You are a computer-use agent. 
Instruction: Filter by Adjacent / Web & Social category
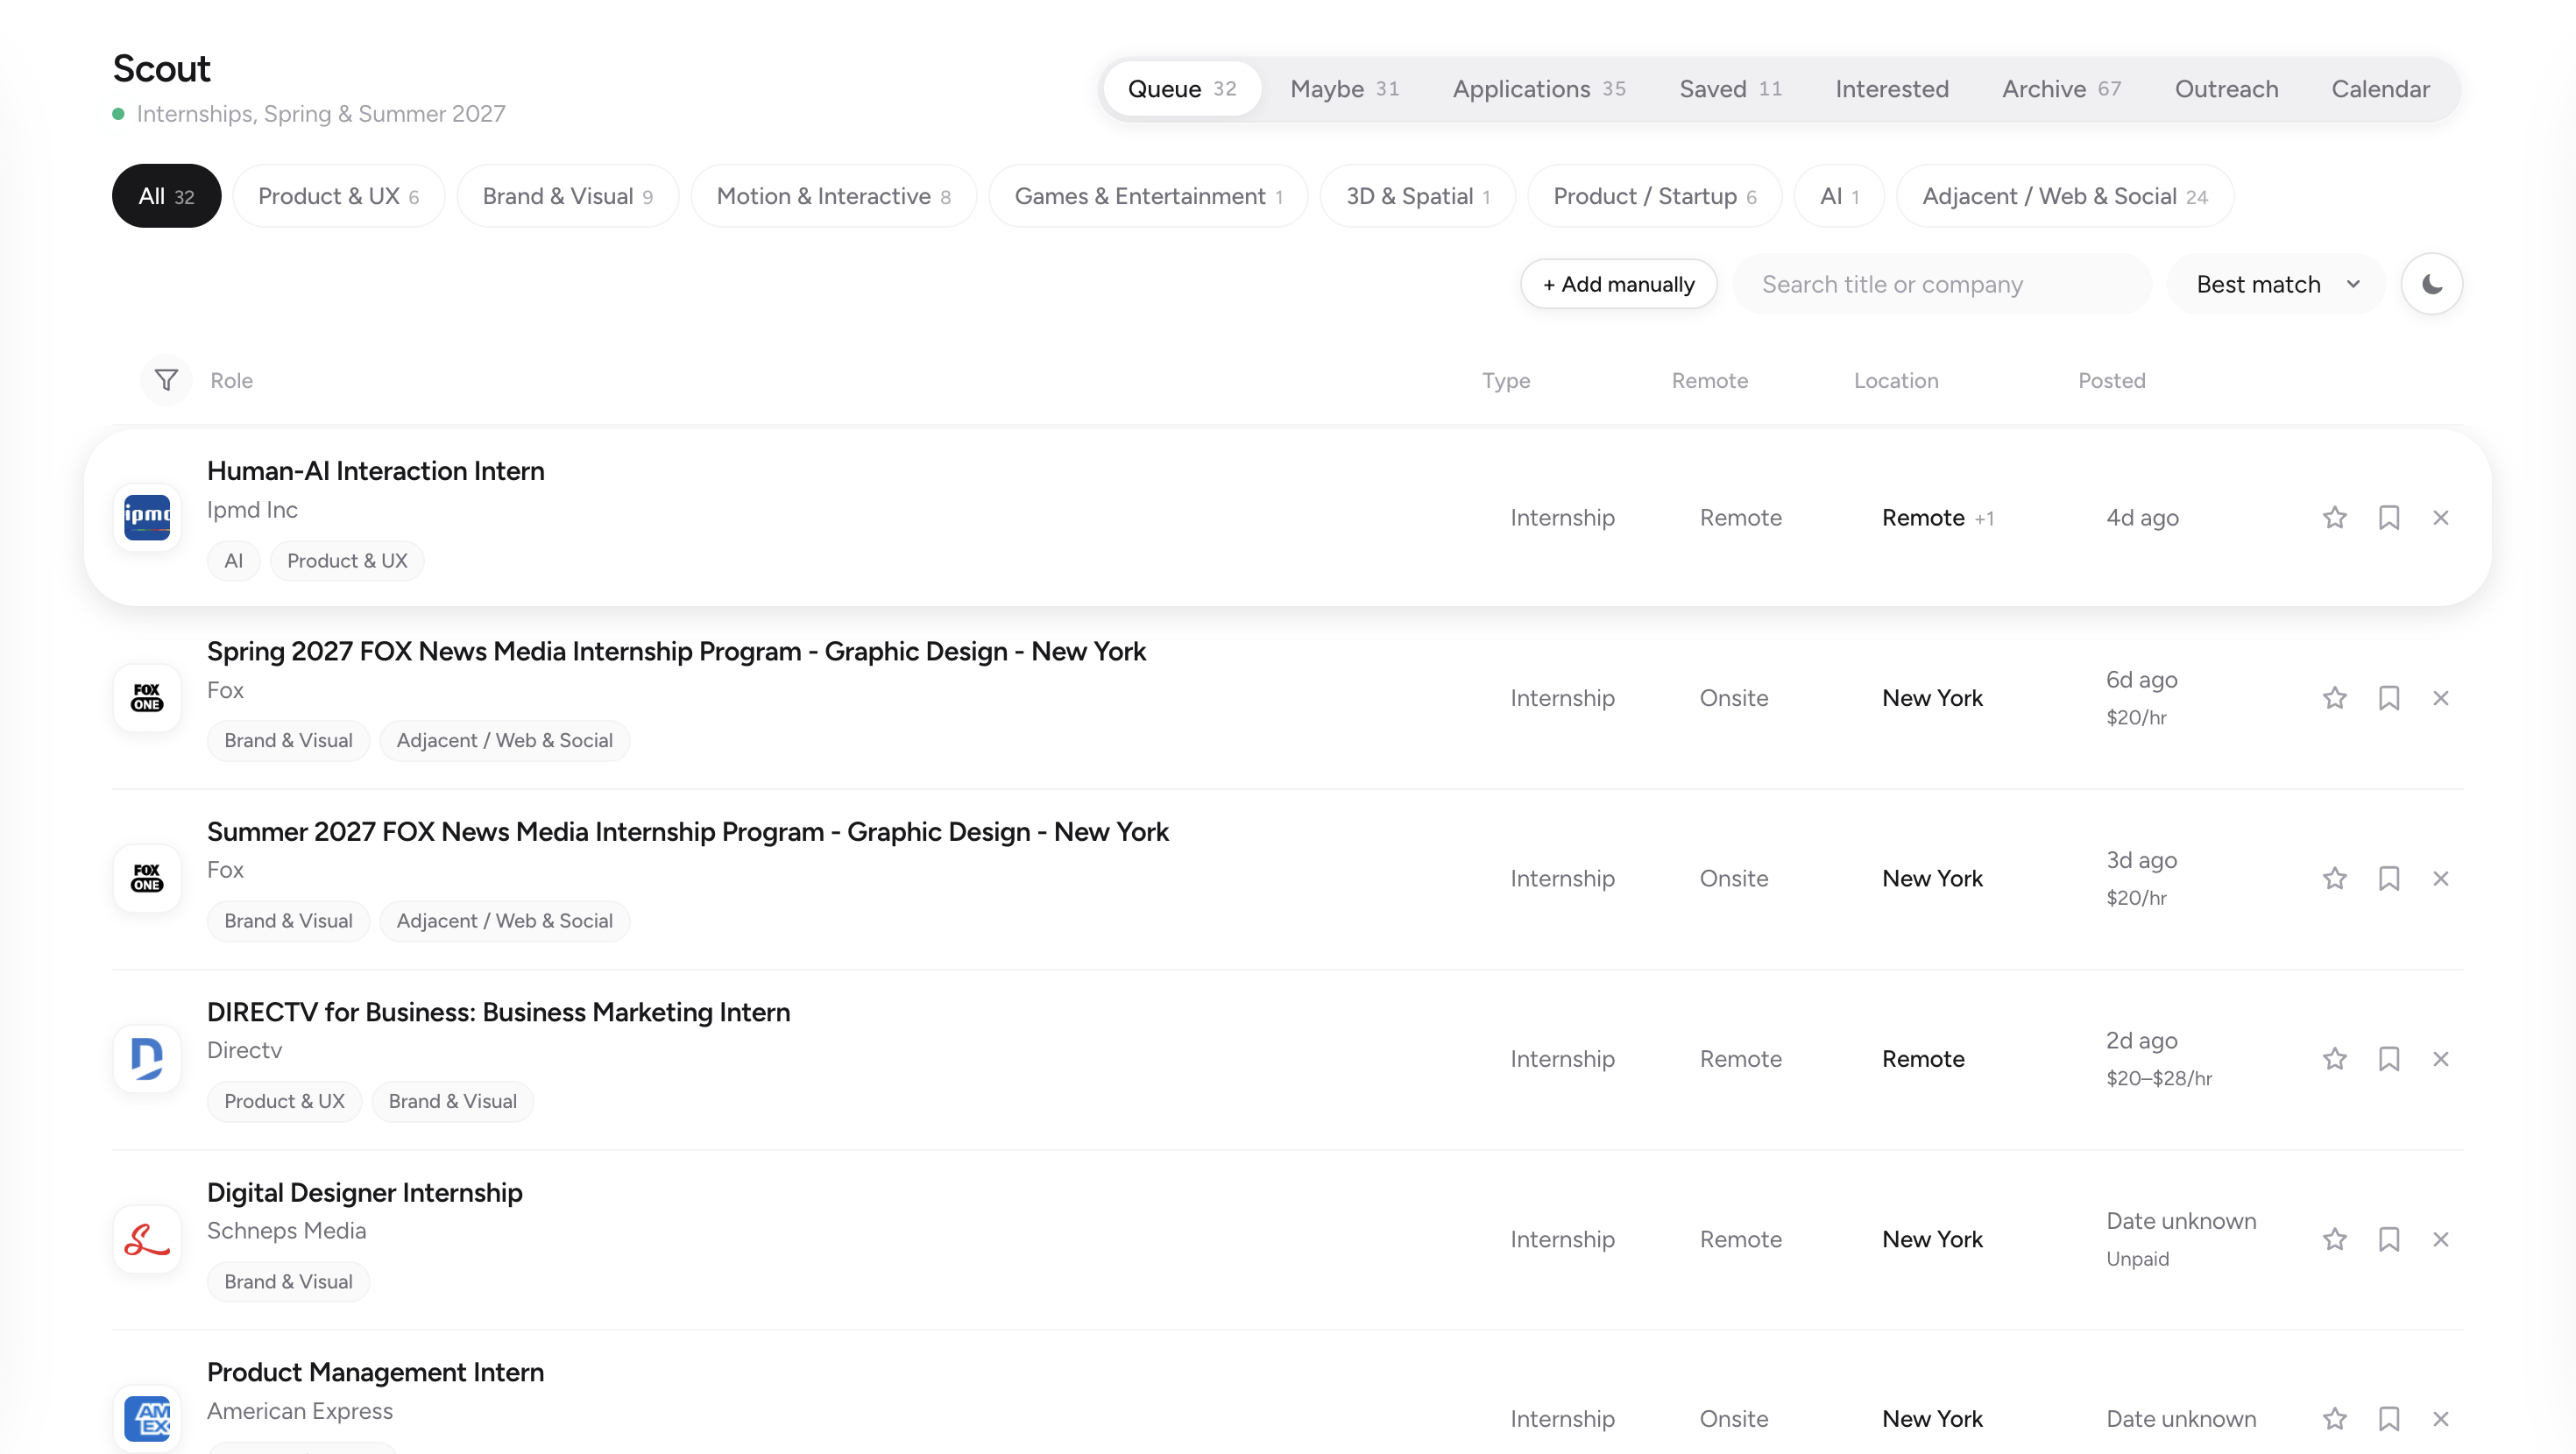point(2064,196)
